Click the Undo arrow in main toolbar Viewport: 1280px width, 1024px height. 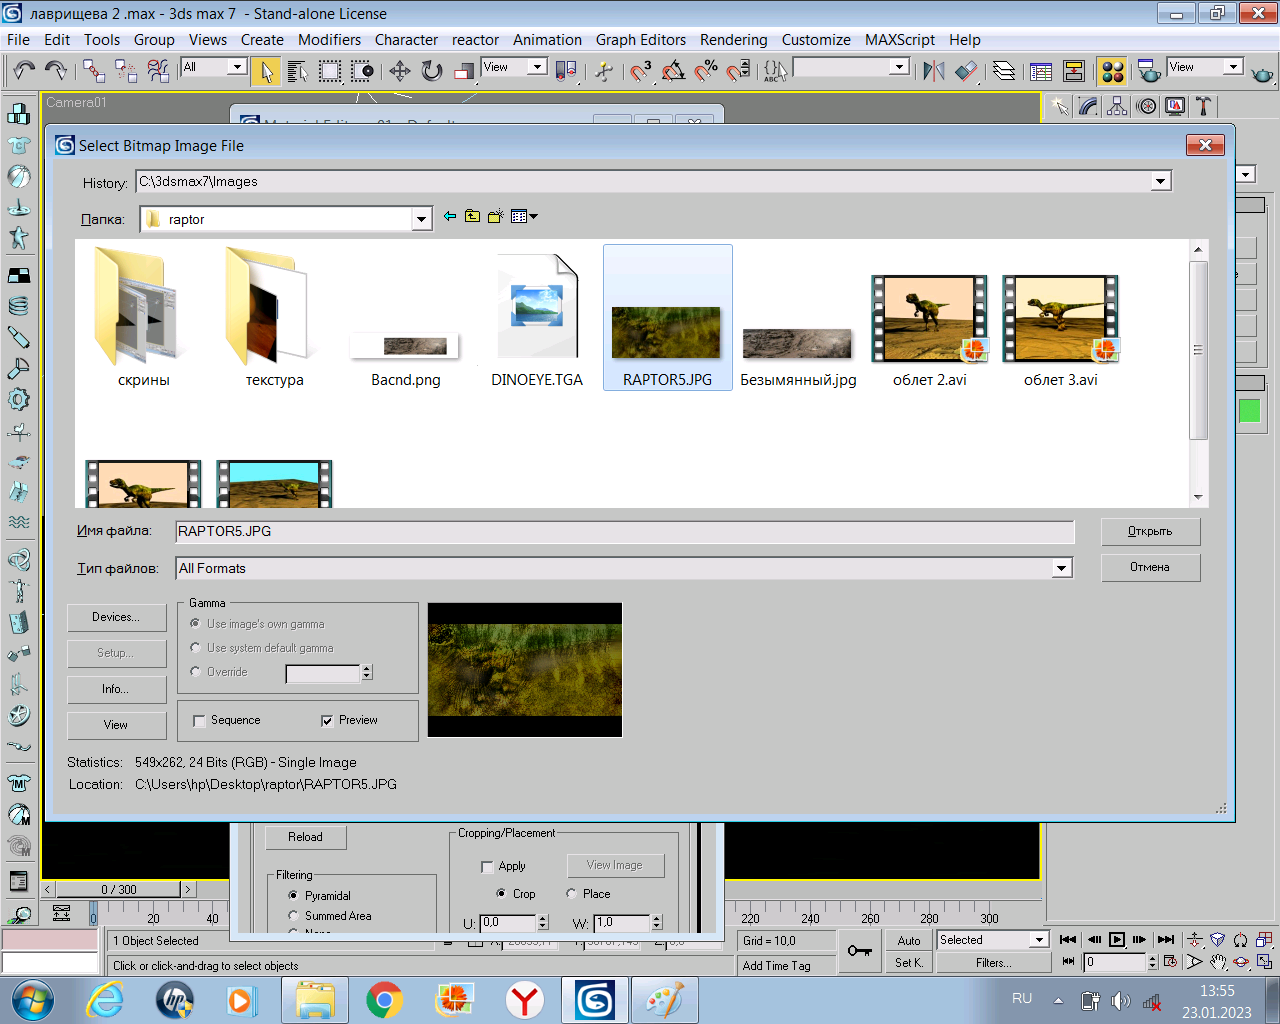pyautogui.click(x=24, y=70)
